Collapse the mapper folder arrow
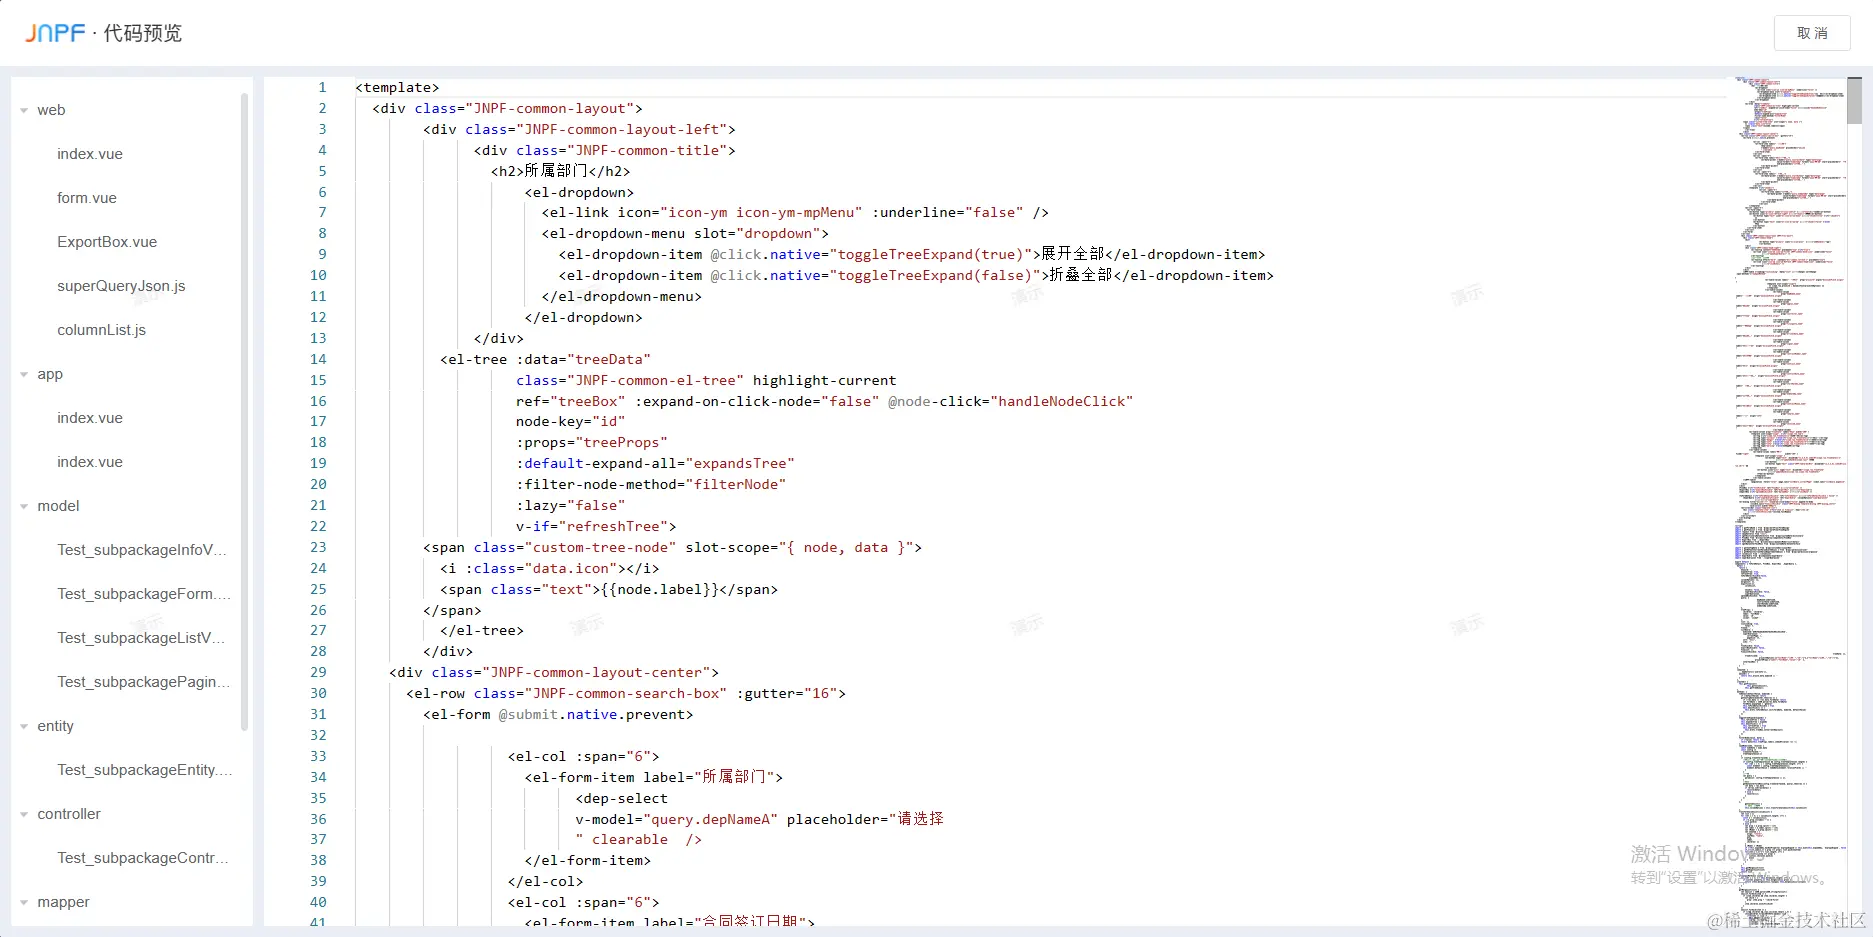This screenshot has width=1873, height=937. (24, 902)
